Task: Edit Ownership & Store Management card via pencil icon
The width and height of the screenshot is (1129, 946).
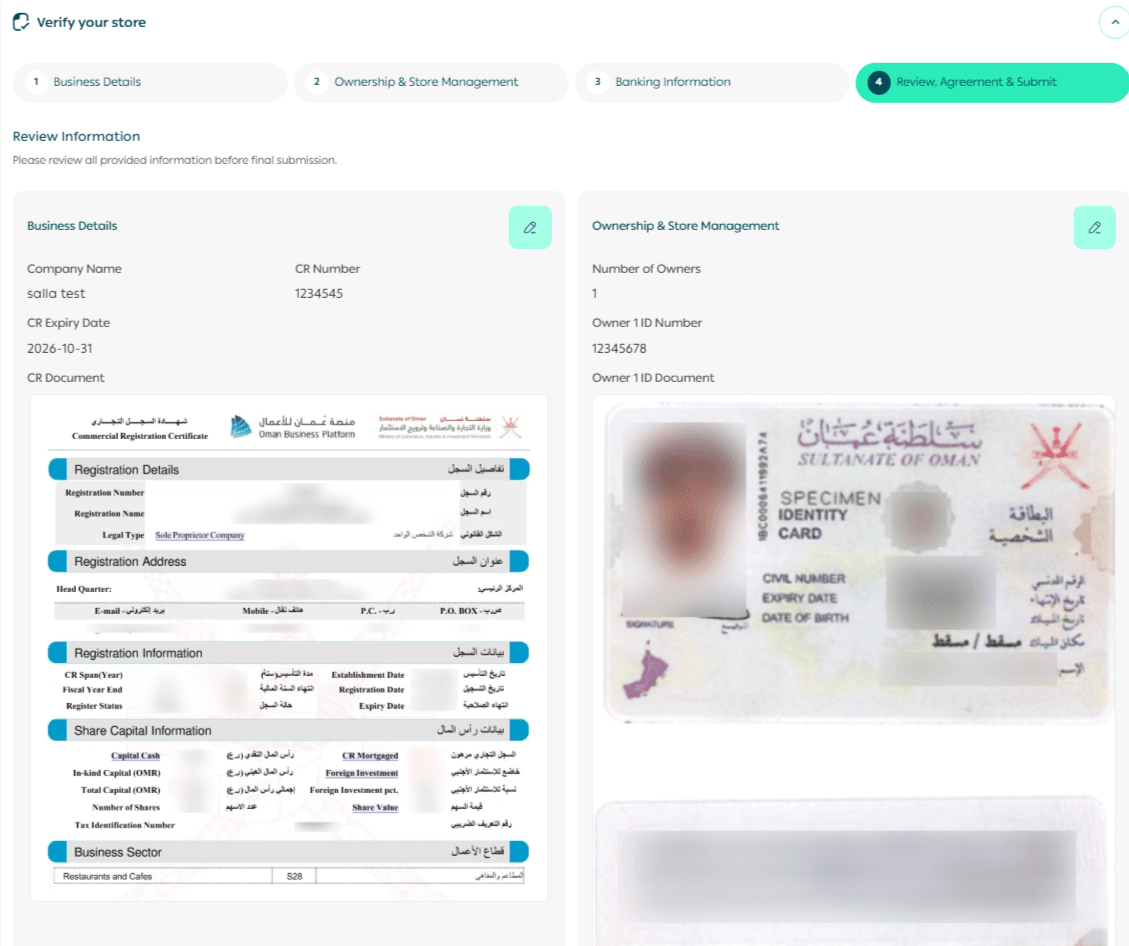Action: 1094,228
